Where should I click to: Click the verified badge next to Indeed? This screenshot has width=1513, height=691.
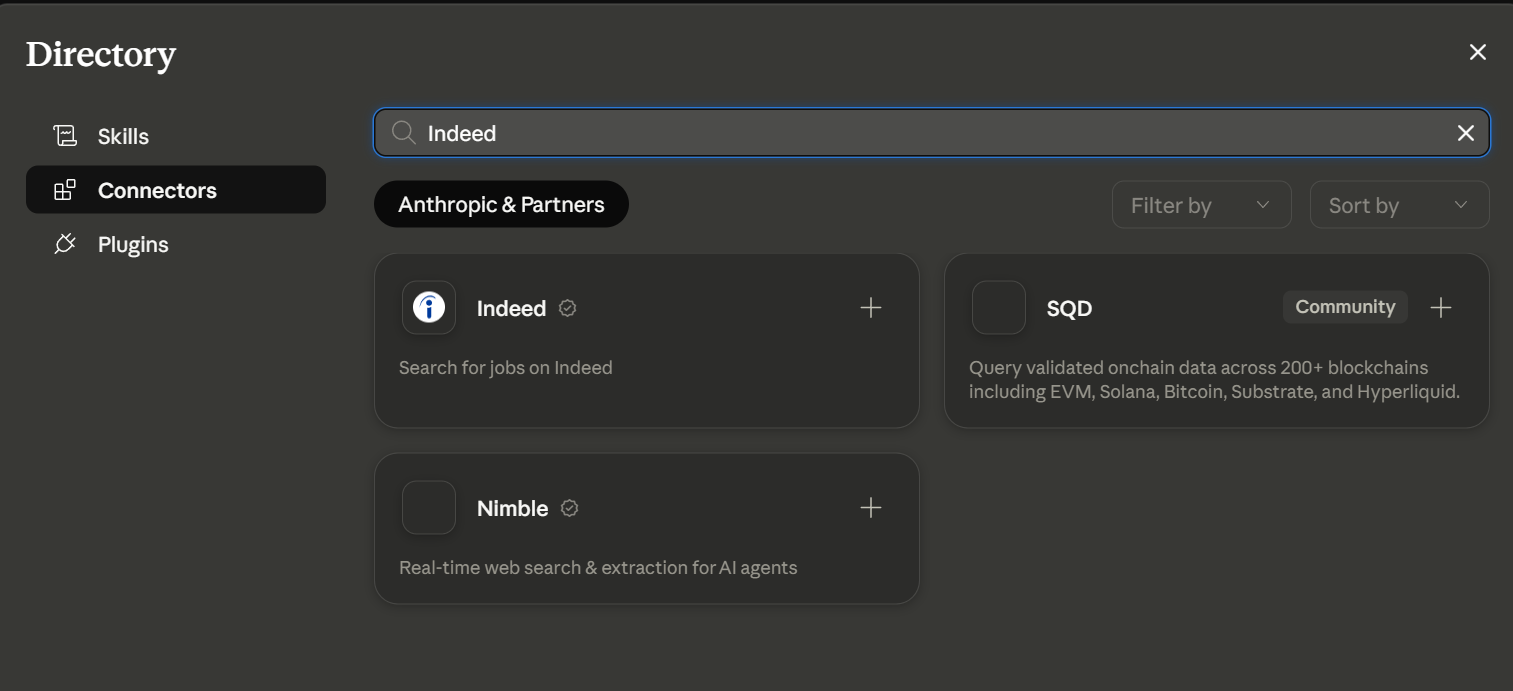(567, 308)
